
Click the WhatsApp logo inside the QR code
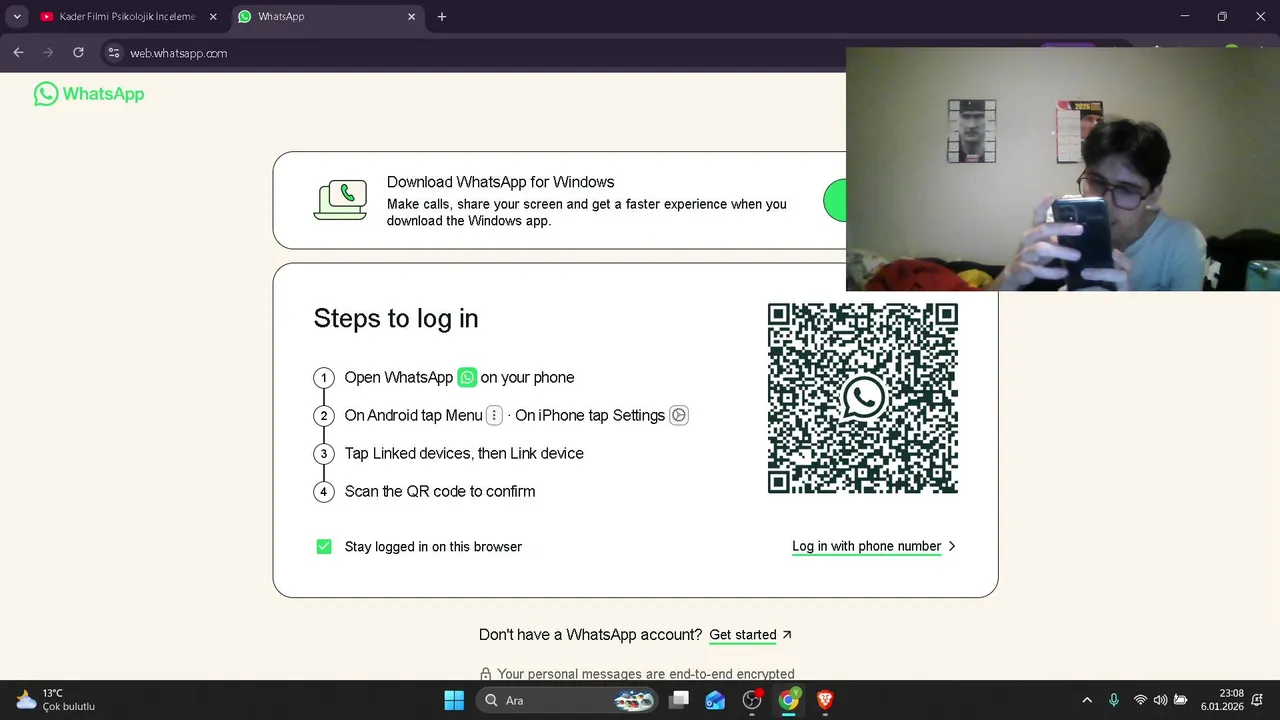(x=863, y=398)
